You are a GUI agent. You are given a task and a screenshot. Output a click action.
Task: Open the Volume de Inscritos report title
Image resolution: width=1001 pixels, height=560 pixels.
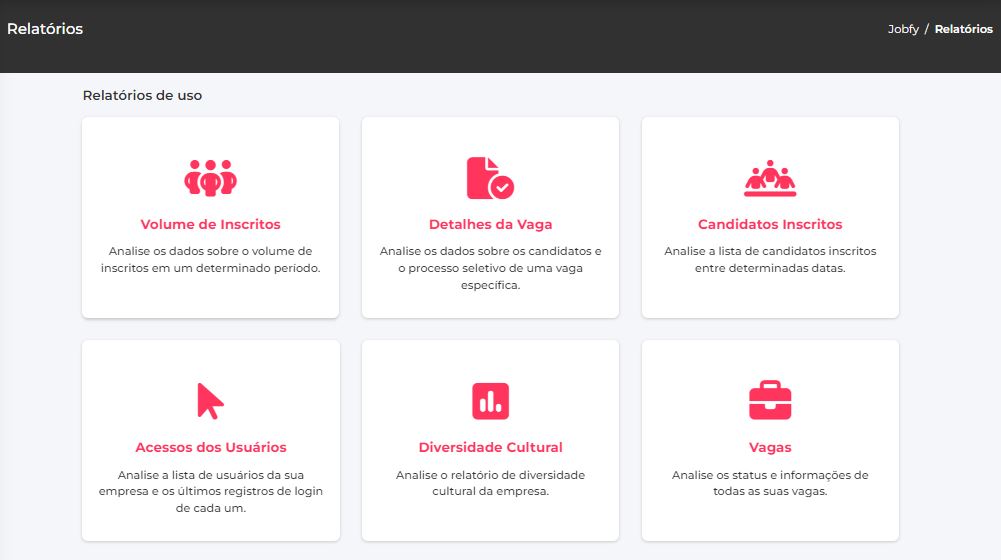click(210, 225)
